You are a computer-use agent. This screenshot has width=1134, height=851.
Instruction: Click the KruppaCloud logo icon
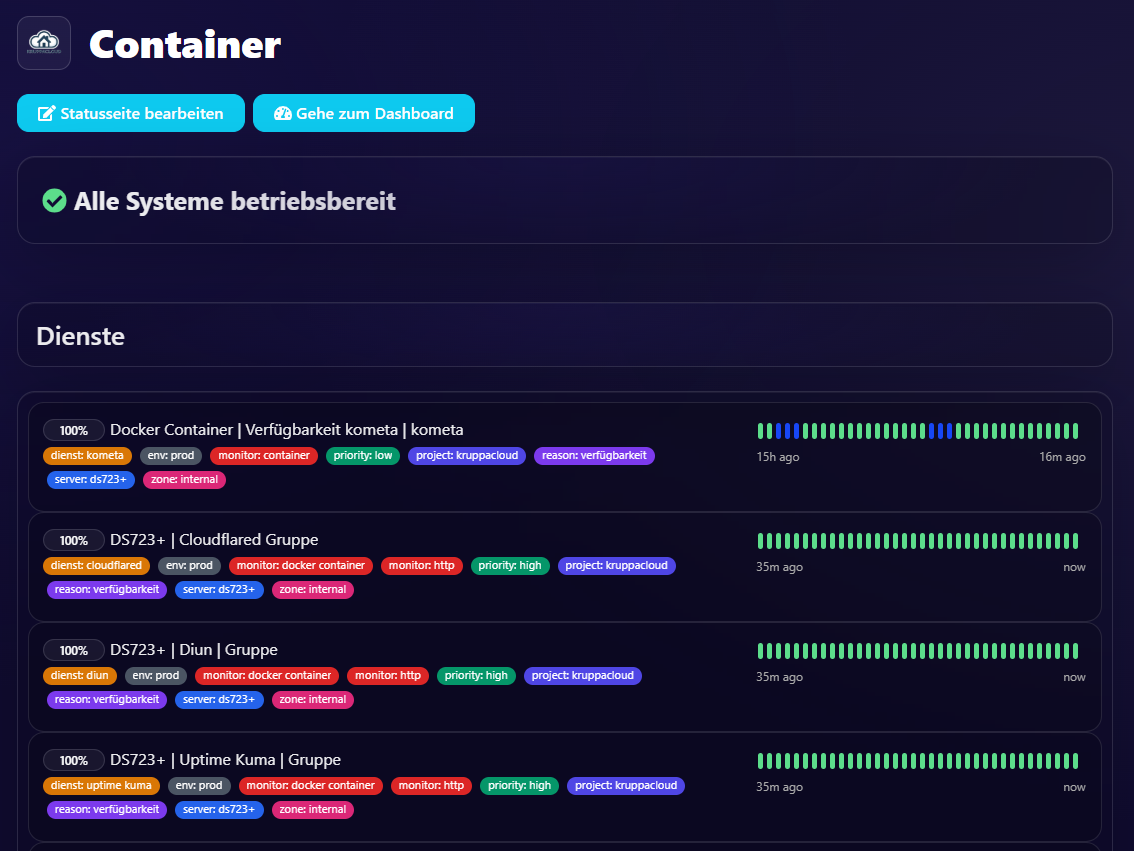point(43,42)
